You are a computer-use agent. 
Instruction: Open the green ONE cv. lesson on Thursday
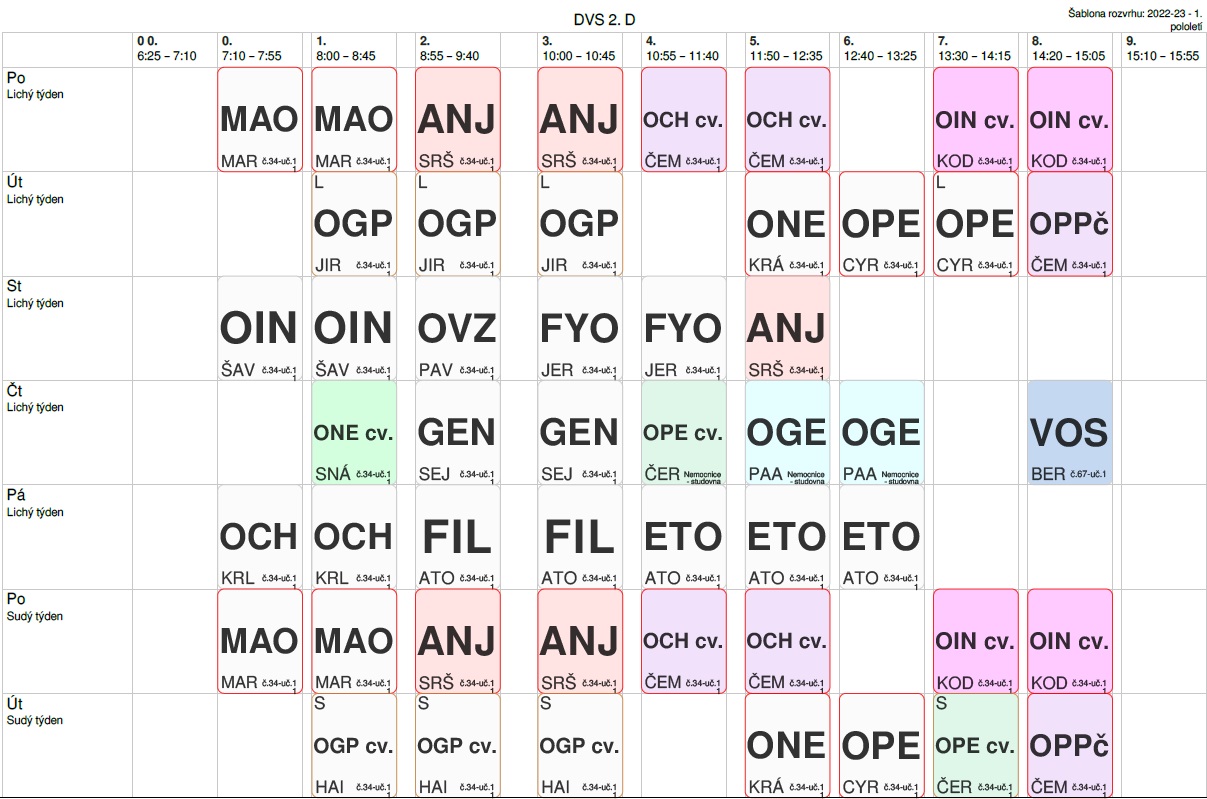tap(354, 432)
